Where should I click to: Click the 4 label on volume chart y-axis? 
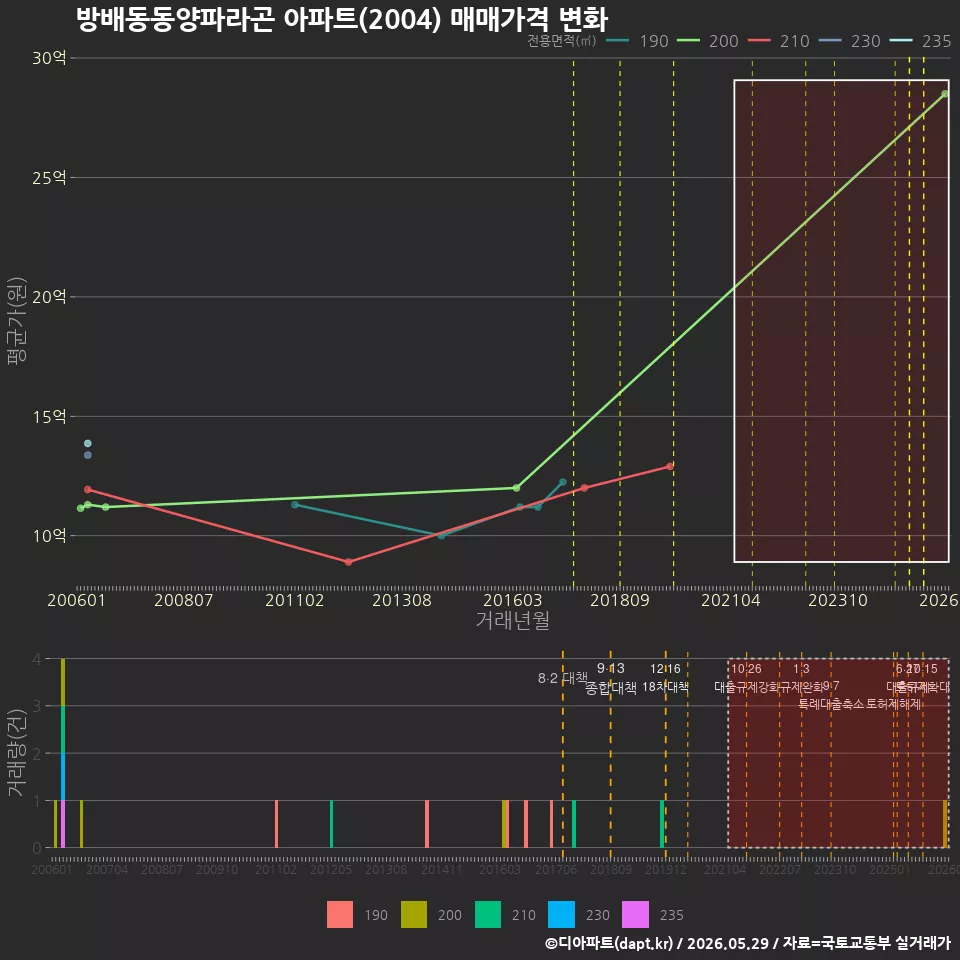pyautogui.click(x=37, y=659)
